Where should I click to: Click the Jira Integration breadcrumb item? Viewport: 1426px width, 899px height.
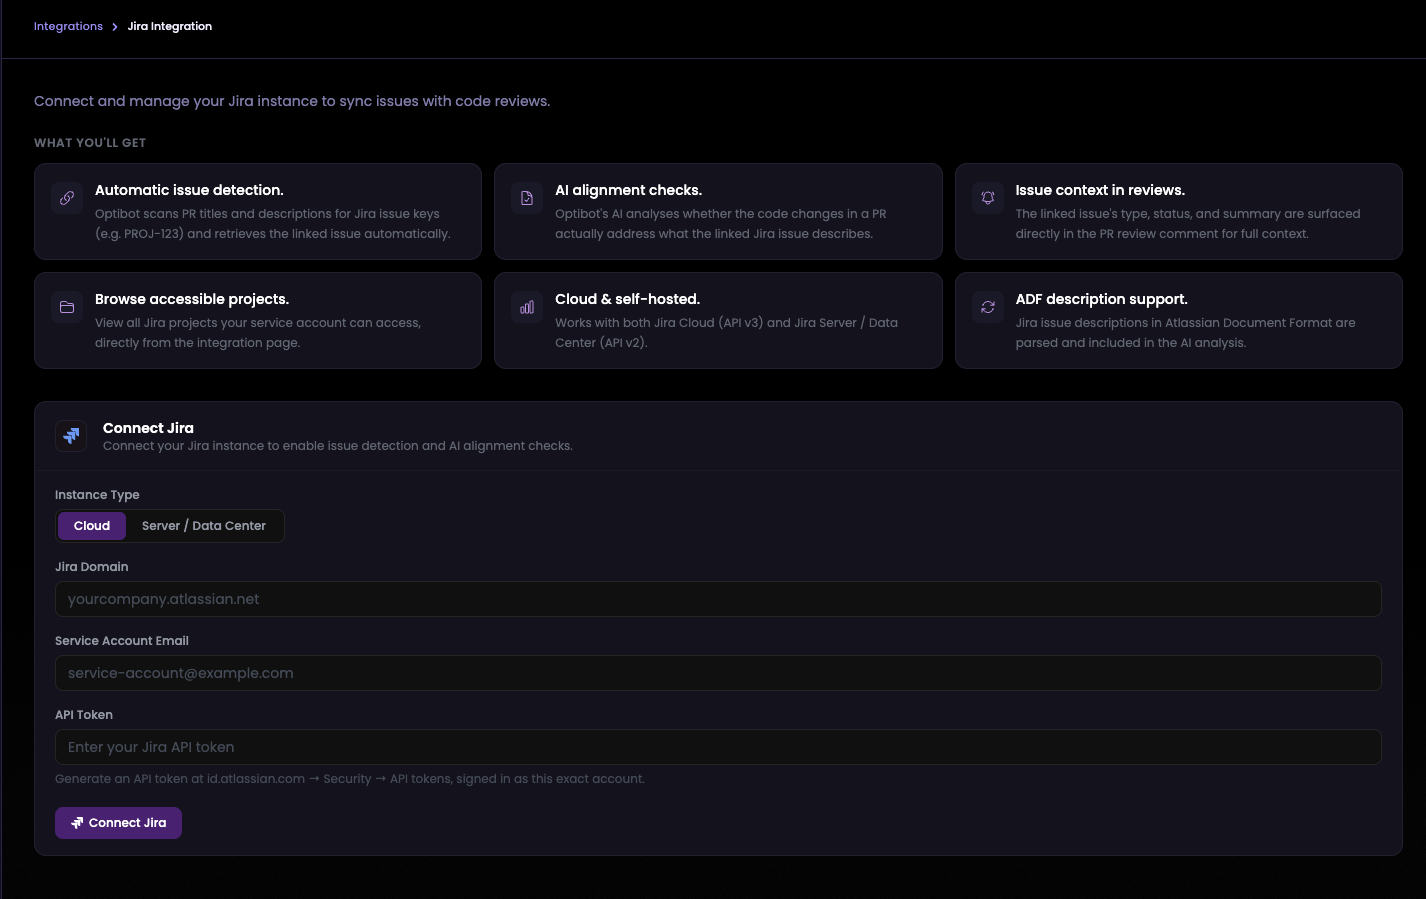[x=170, y=26]
